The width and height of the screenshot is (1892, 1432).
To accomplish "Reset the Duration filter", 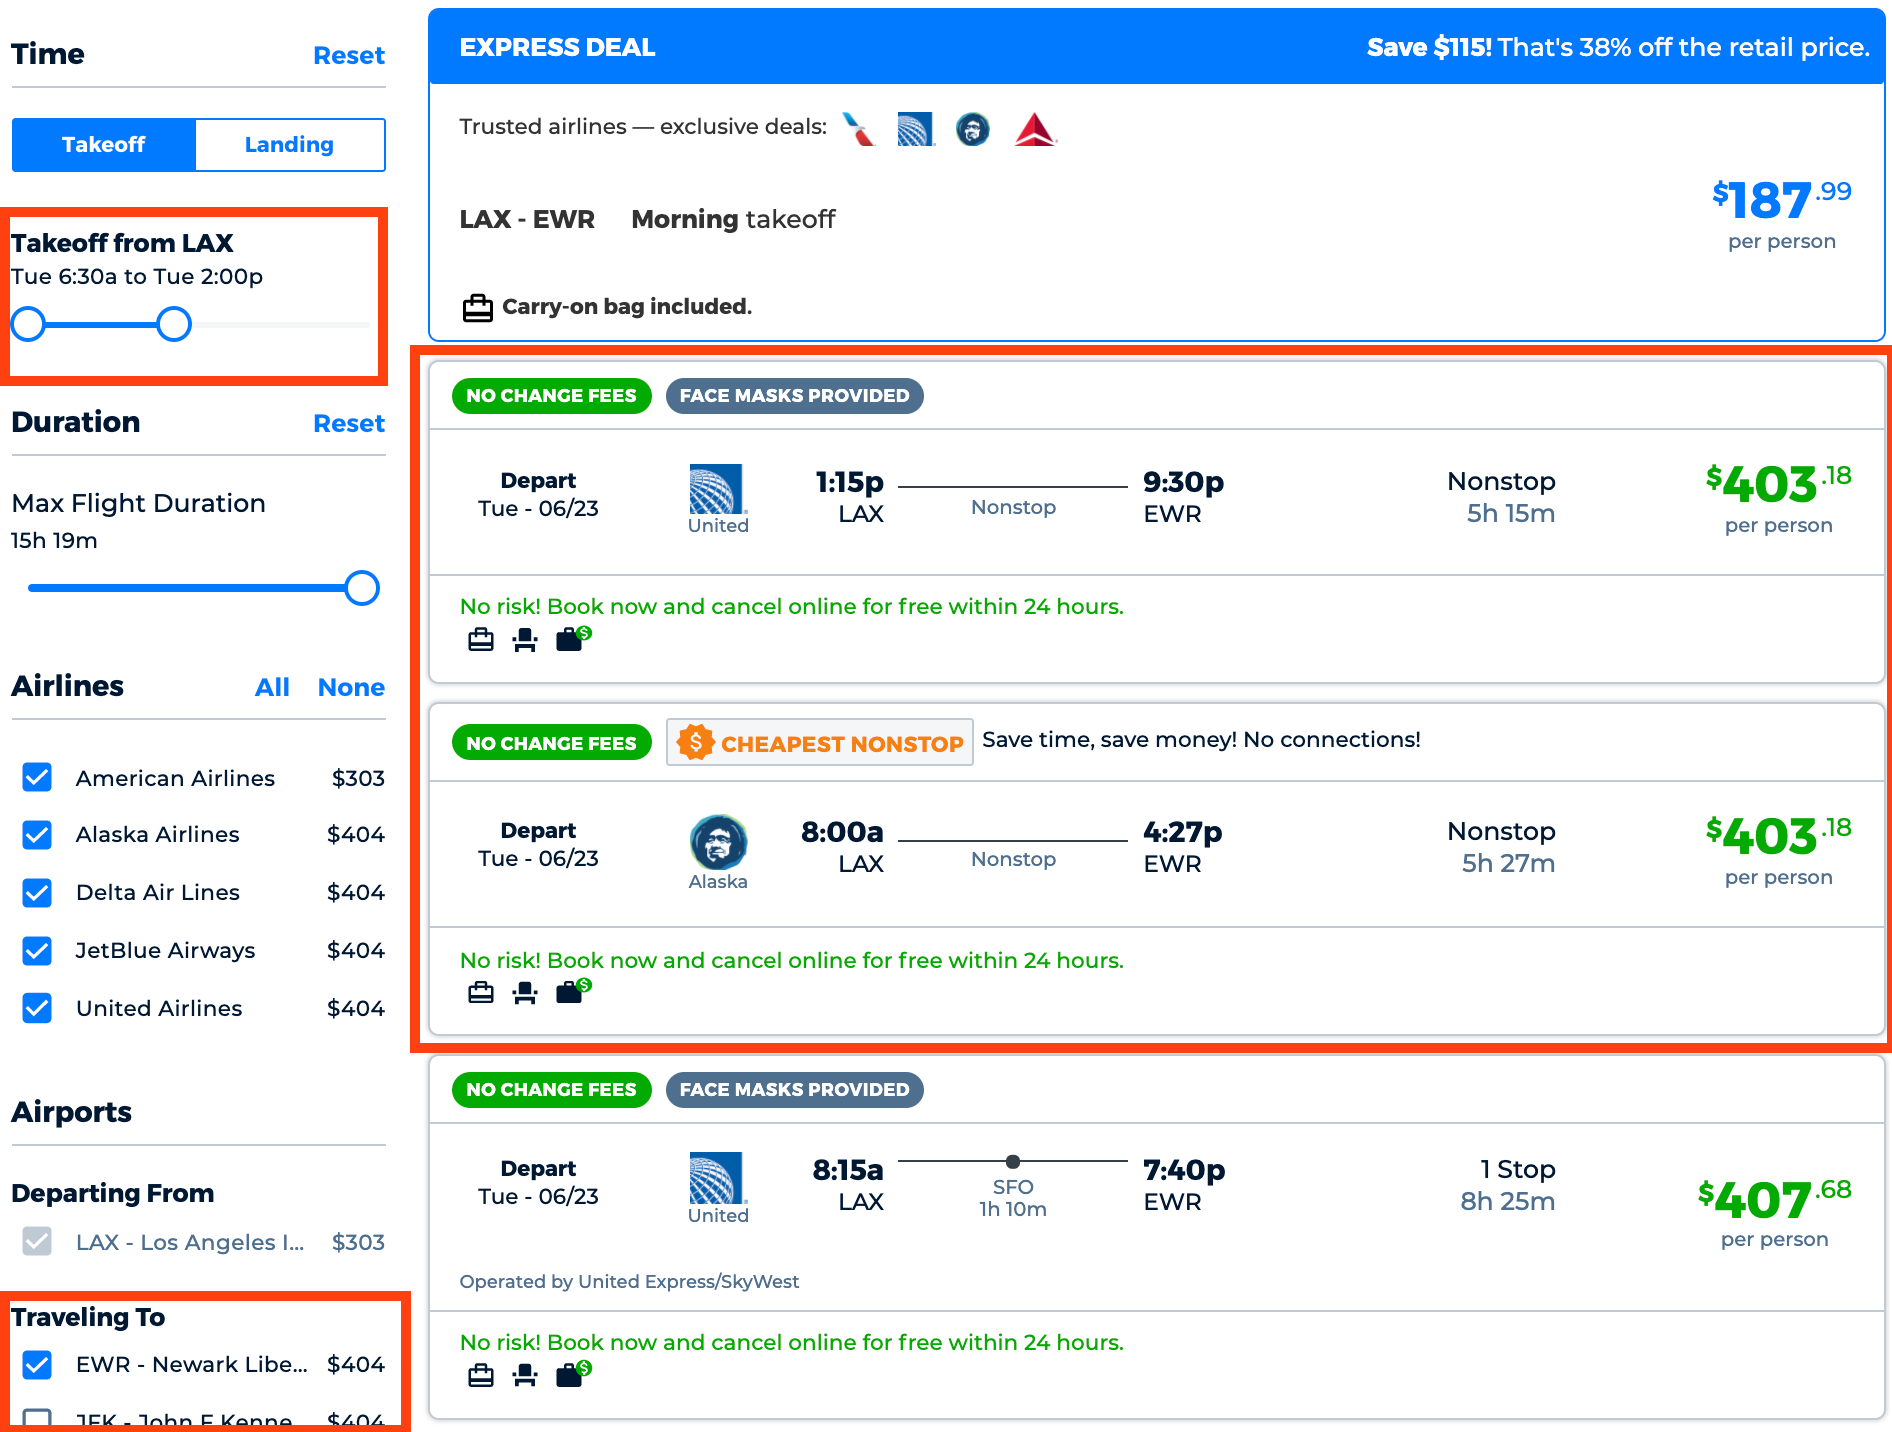I will coord(349,423).
